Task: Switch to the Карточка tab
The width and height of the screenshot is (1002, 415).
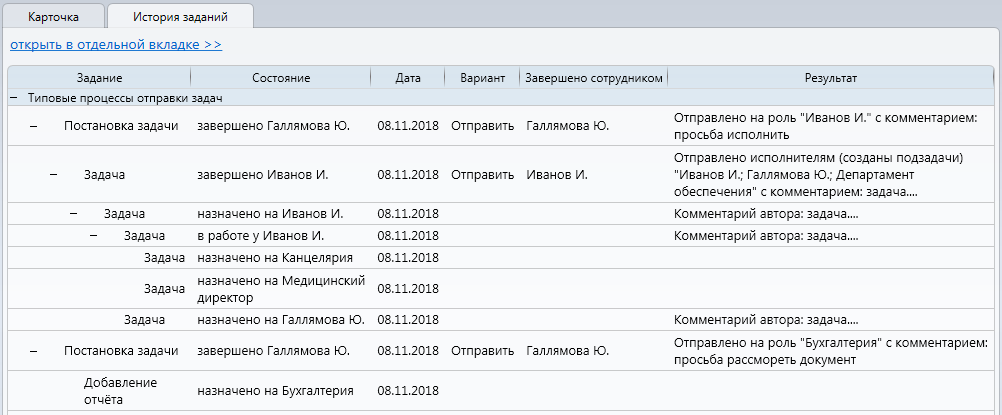Action: click(54, 16)
